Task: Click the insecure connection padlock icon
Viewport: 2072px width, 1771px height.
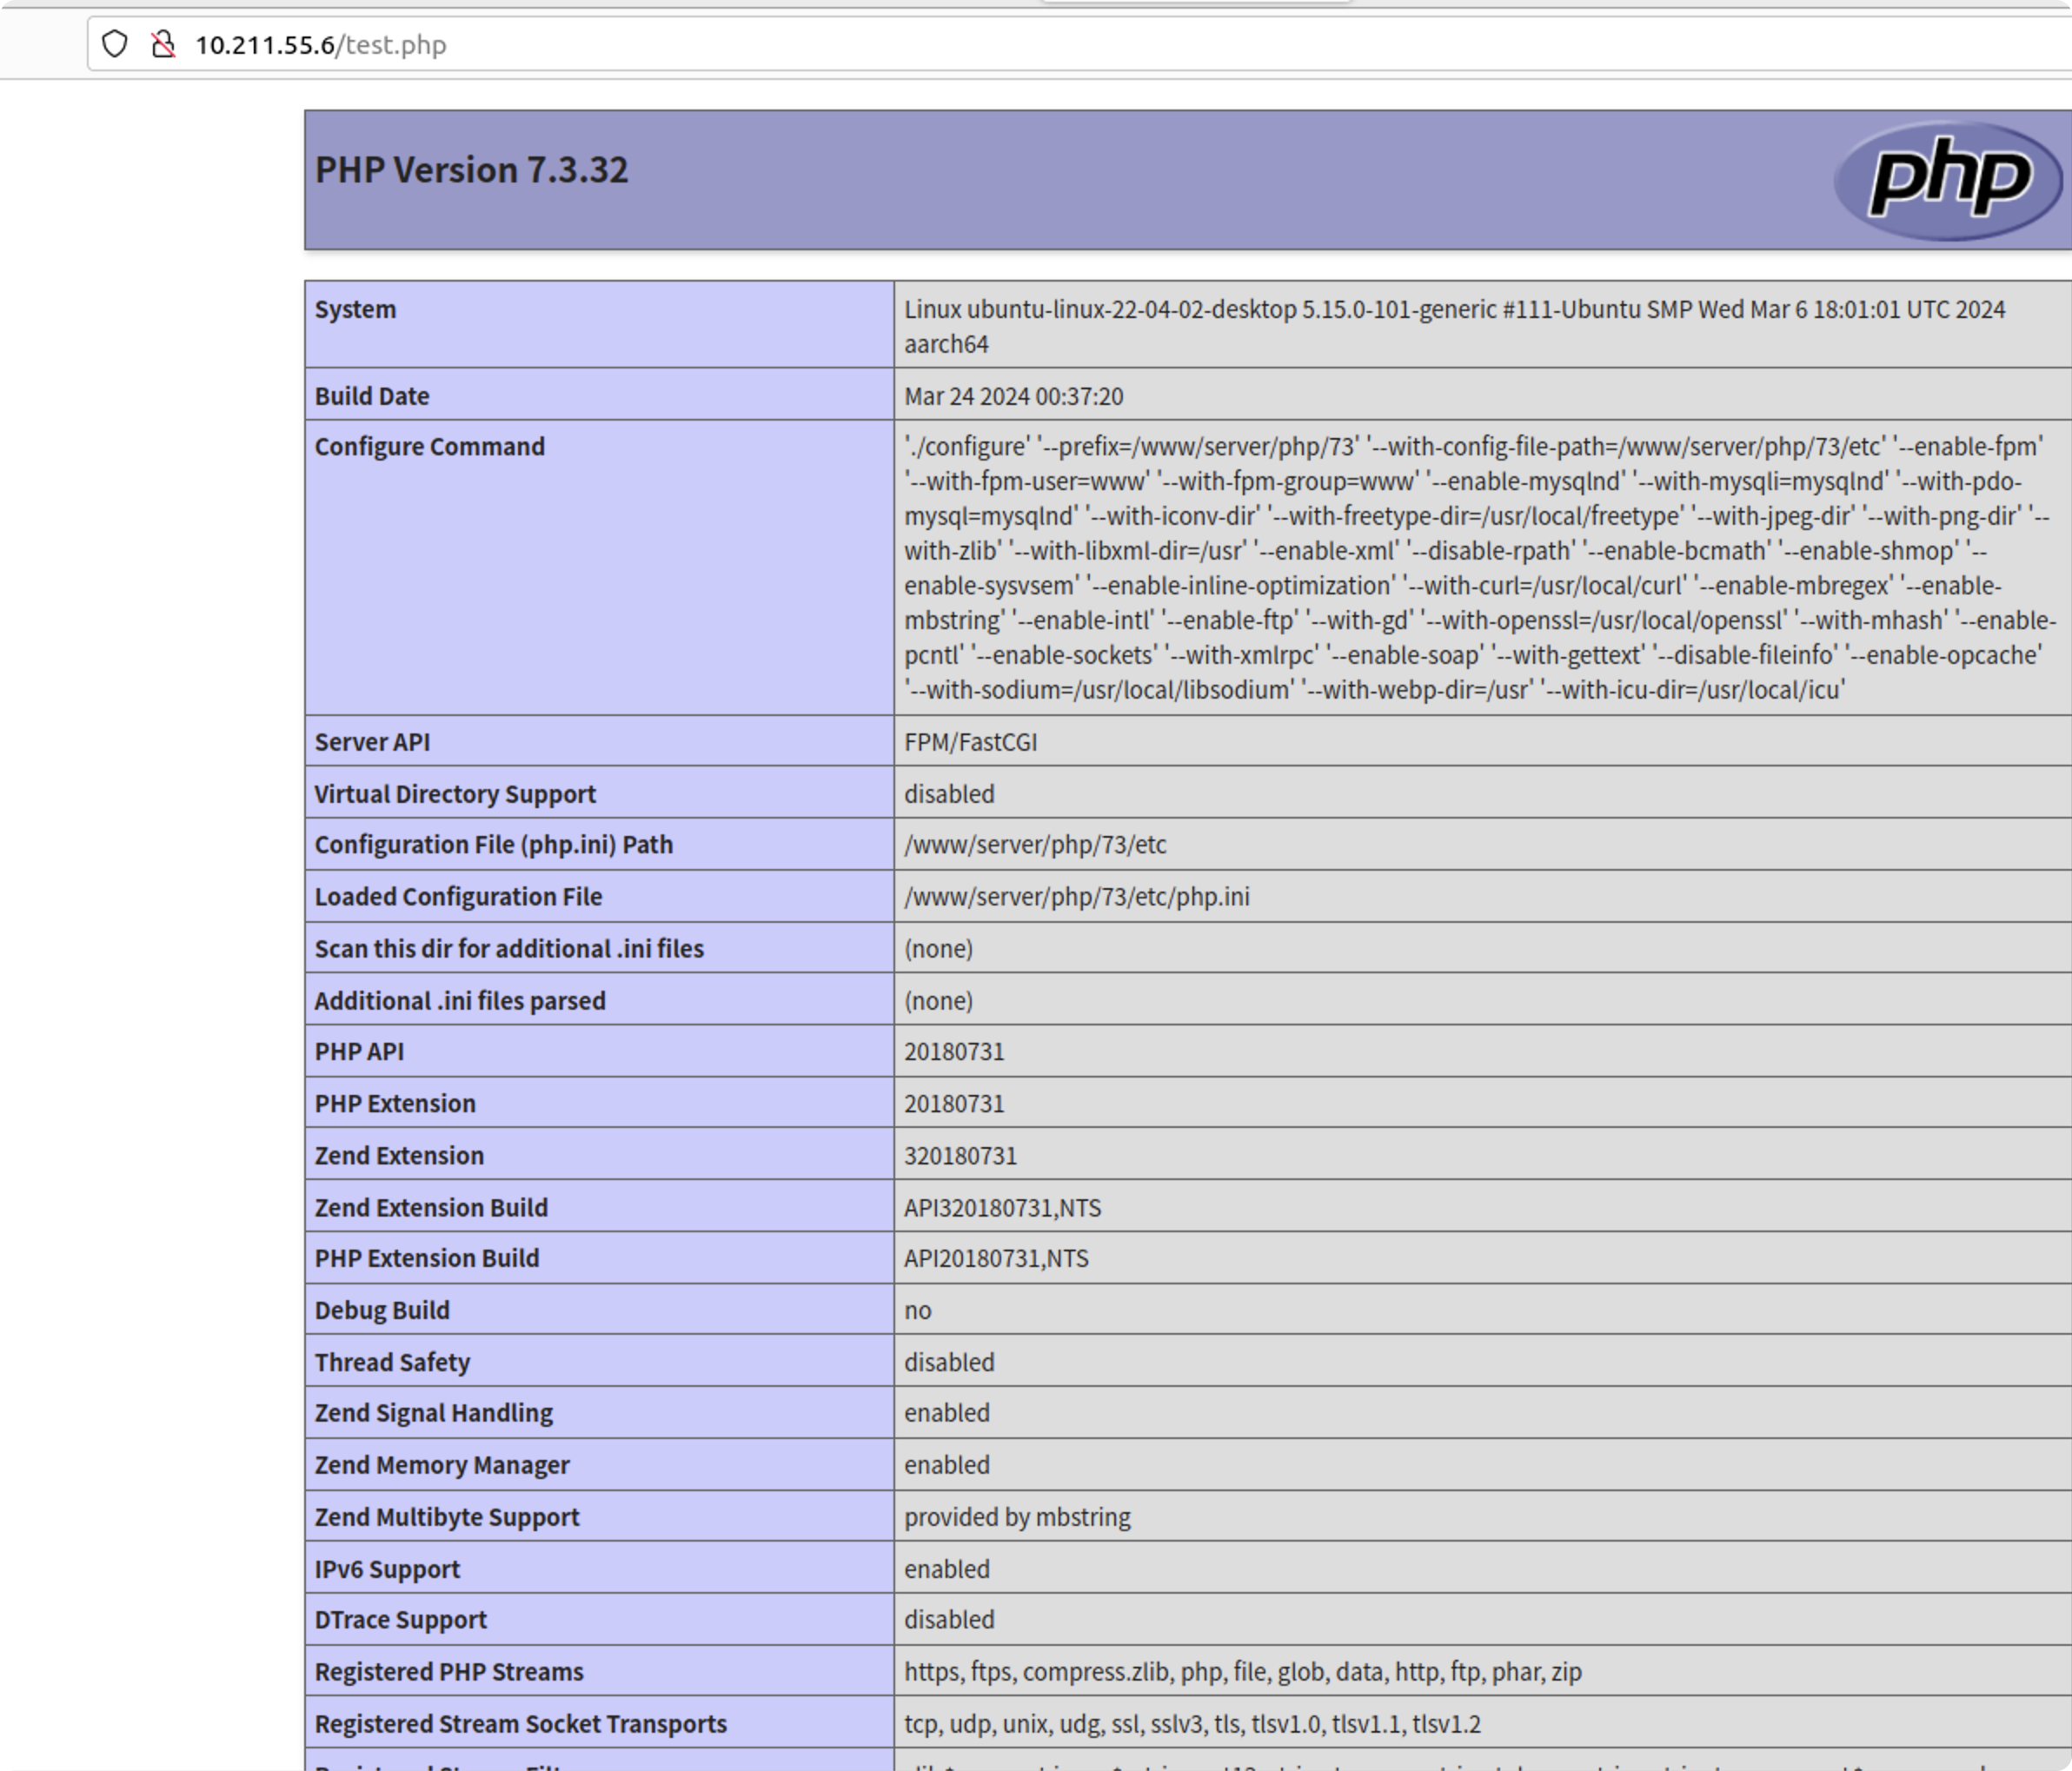Action: pyautogui.click(x=163, y=44)
